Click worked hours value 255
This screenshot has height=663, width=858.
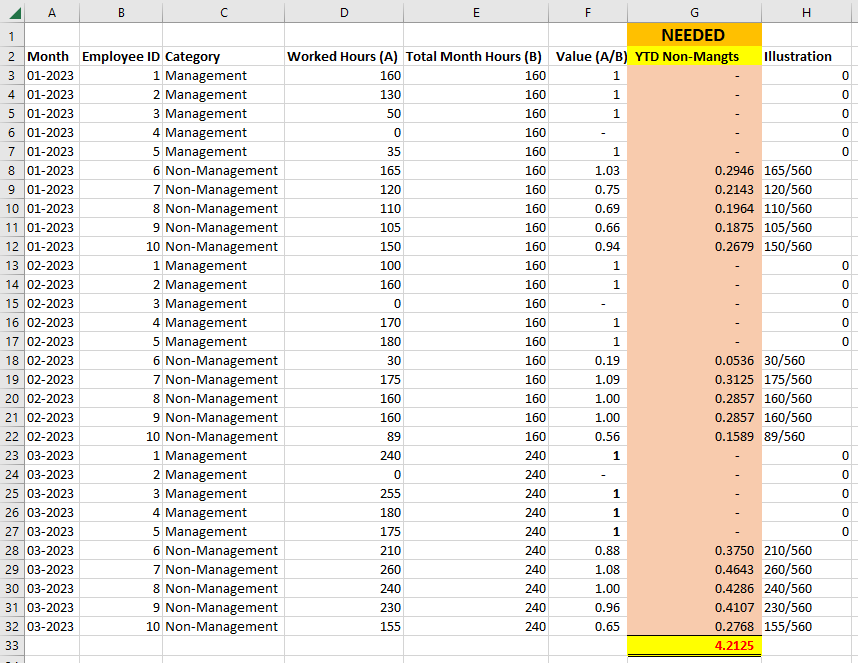click(x=344, y=493)
